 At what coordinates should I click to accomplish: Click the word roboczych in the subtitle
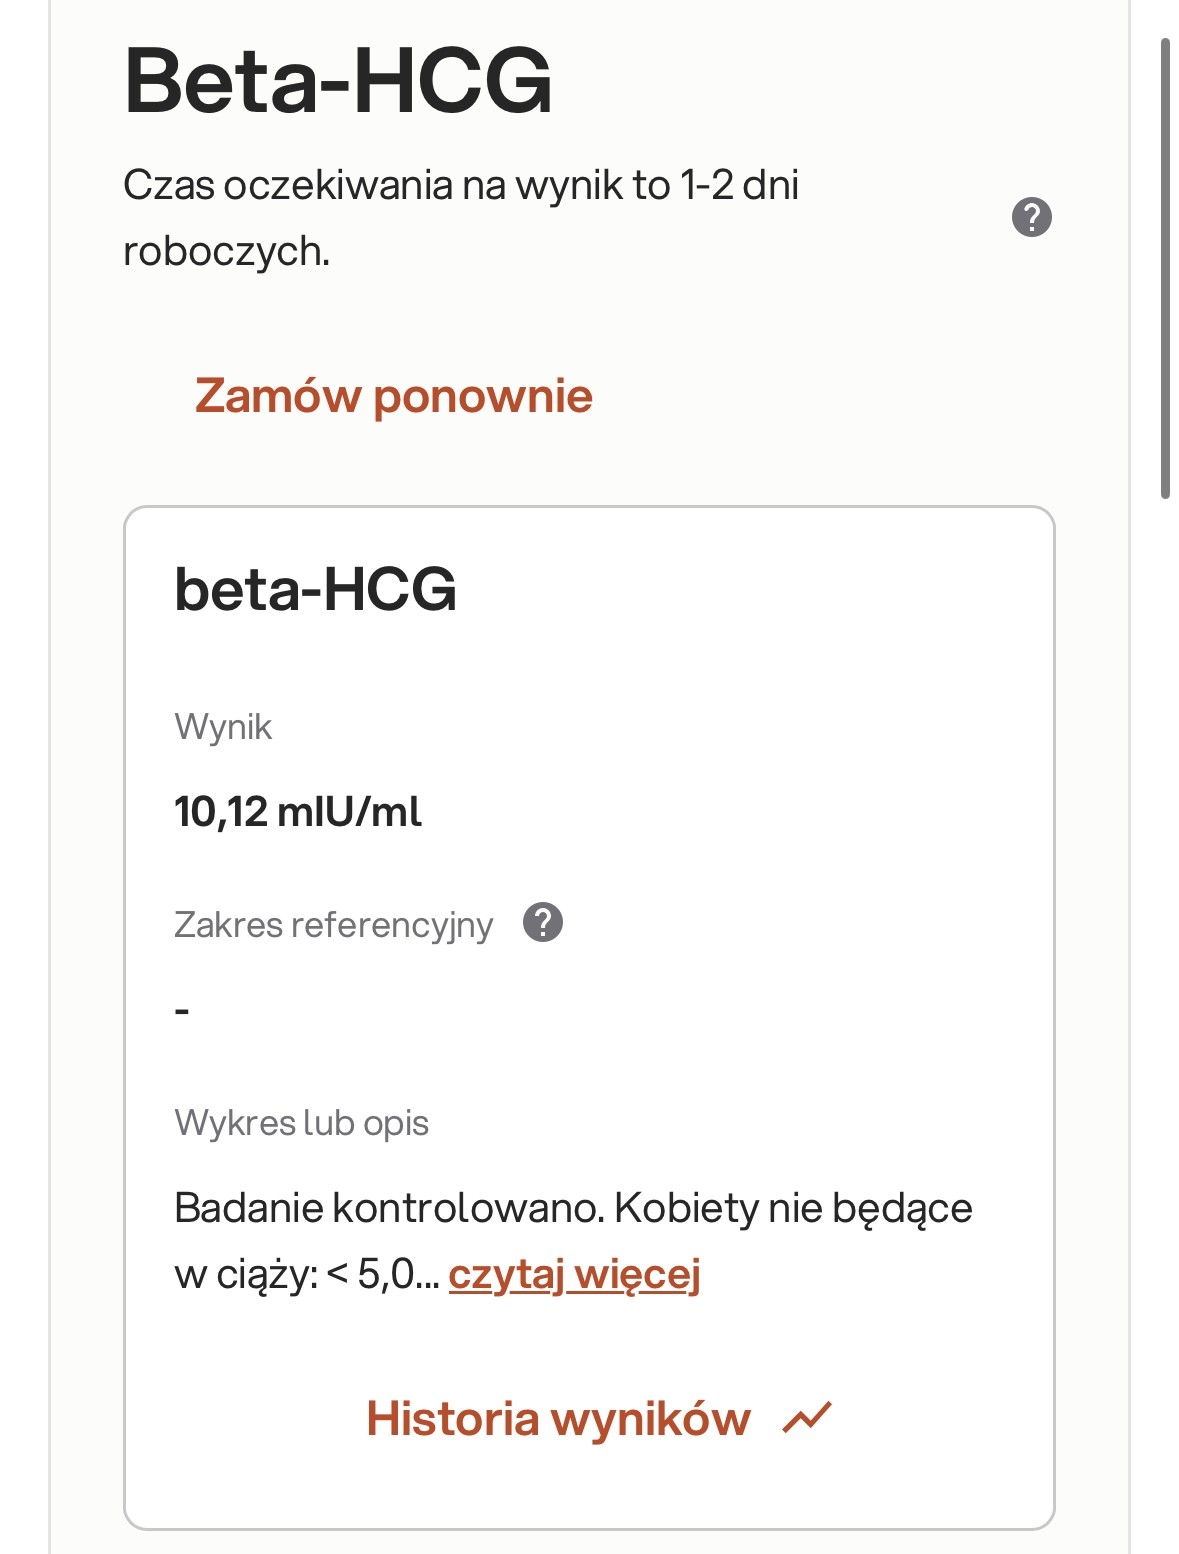click(x=226, y=252)
